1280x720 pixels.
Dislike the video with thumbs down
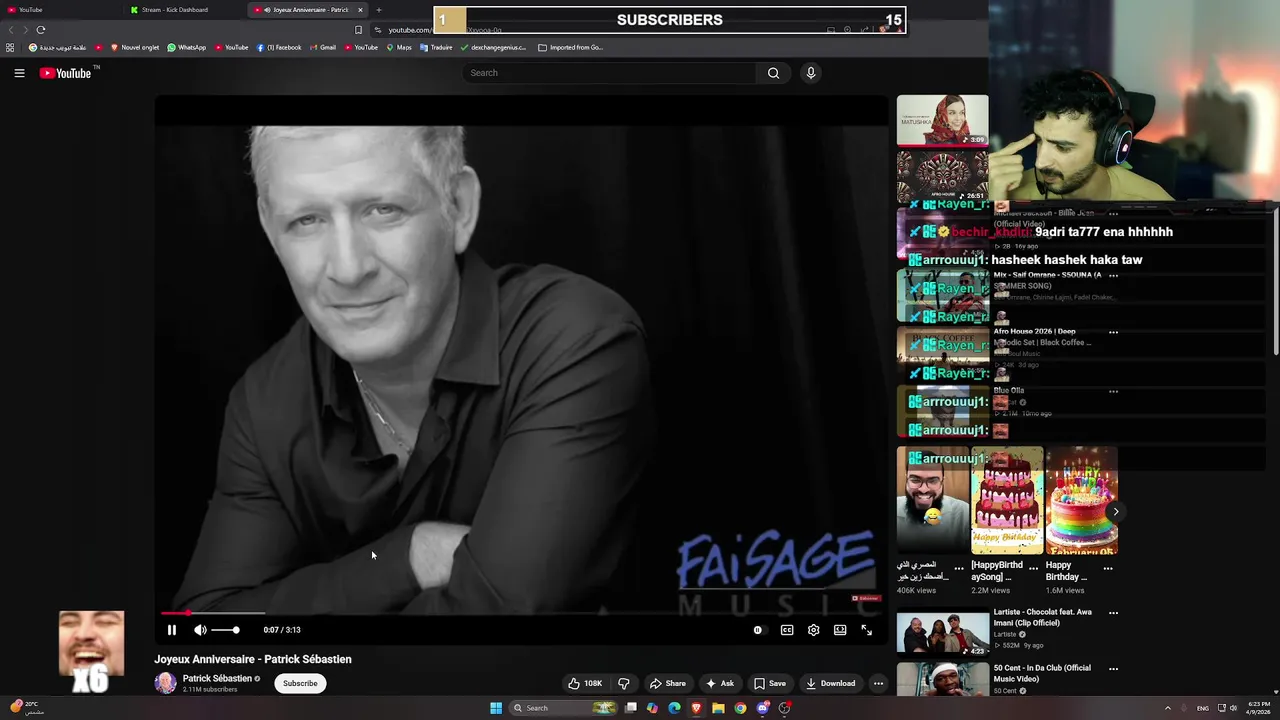coord(624,683)
